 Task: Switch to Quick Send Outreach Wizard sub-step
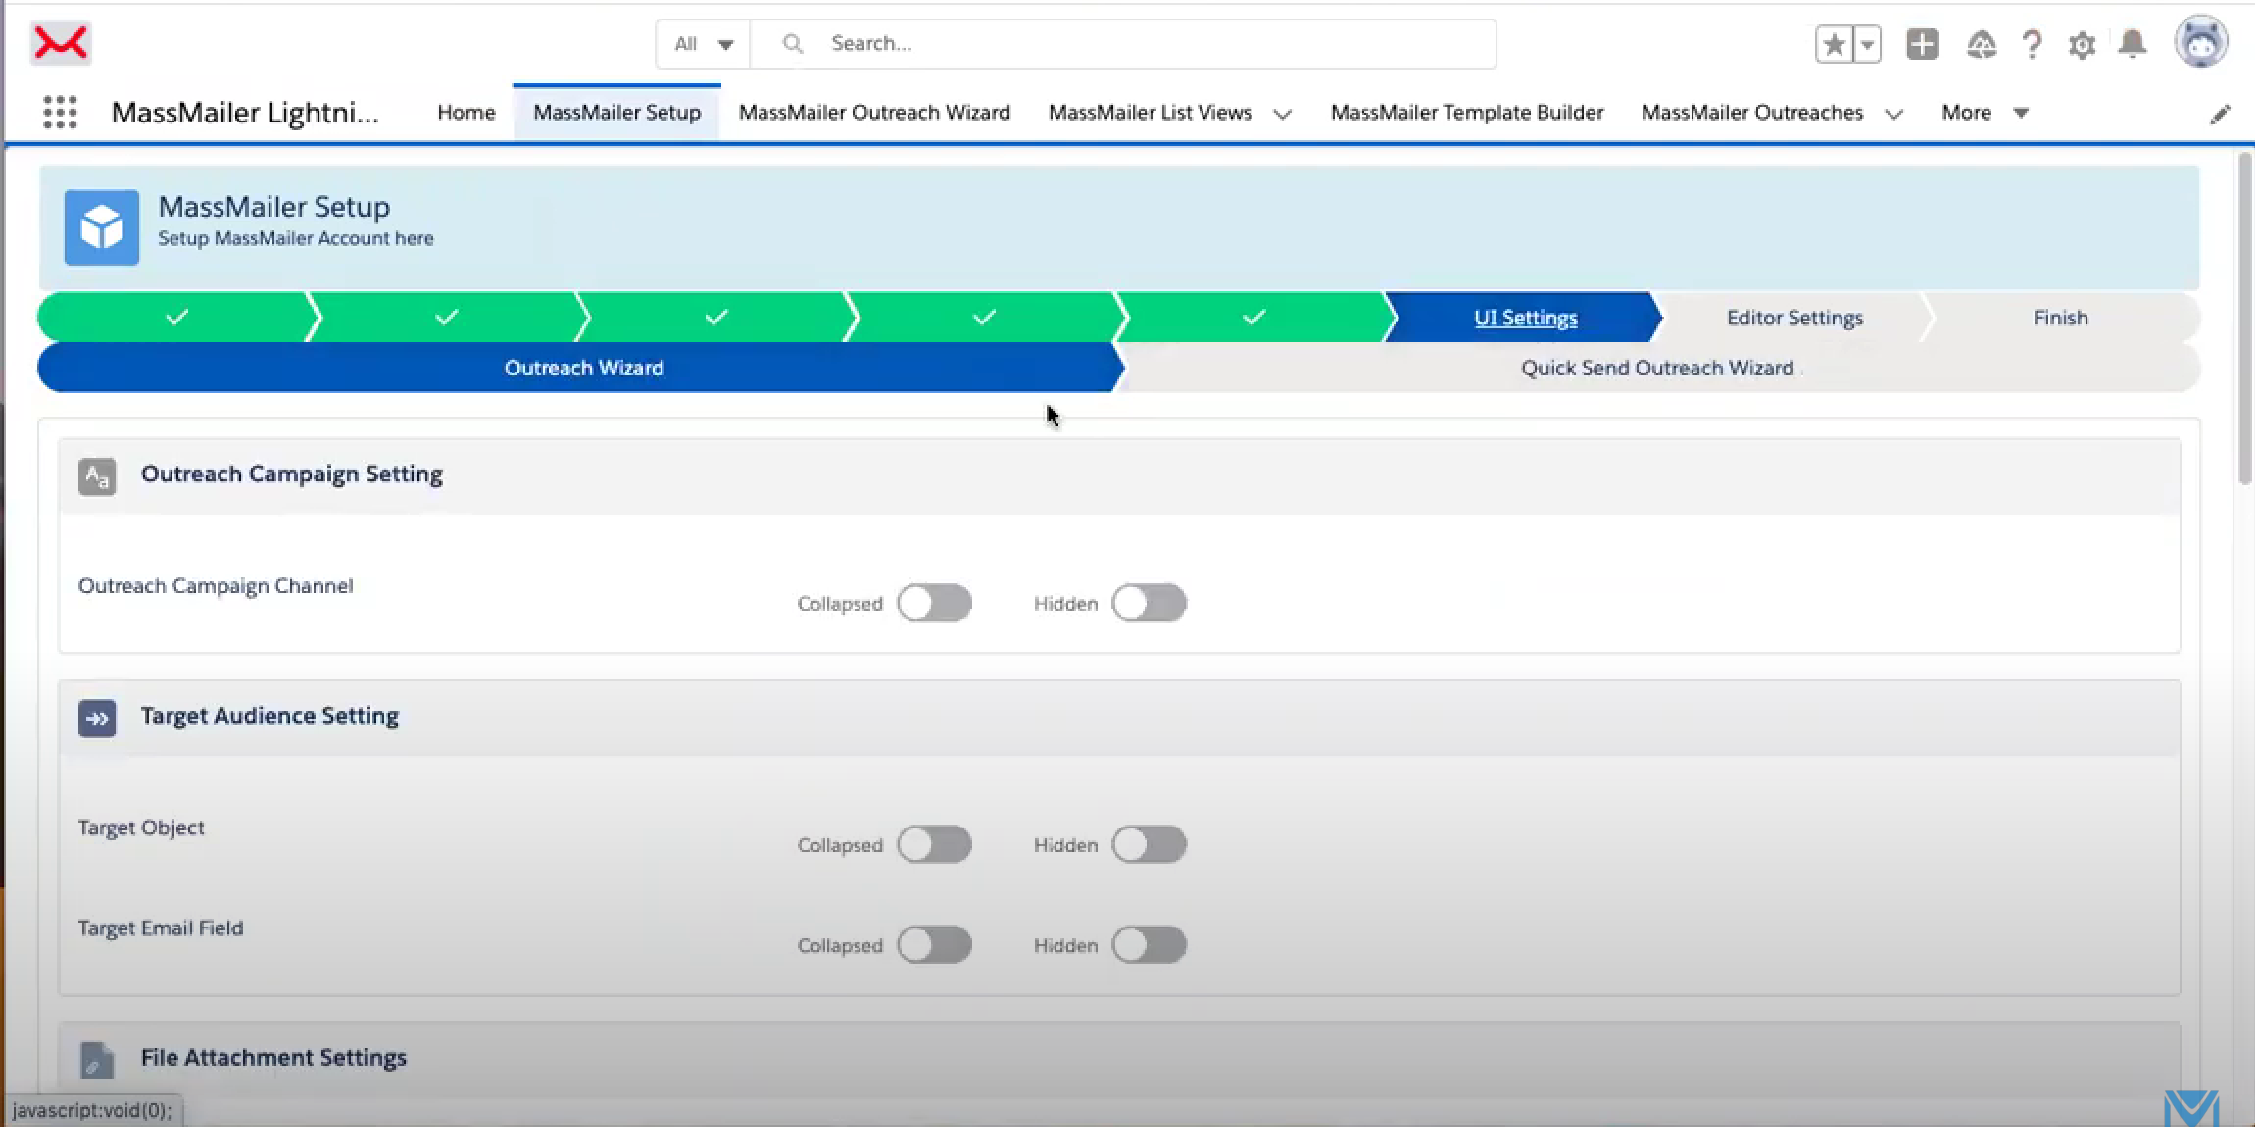(x=1657, y=367)
